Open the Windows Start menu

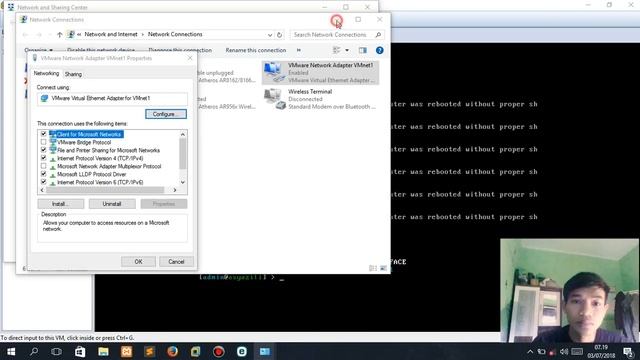pos(11,351)
